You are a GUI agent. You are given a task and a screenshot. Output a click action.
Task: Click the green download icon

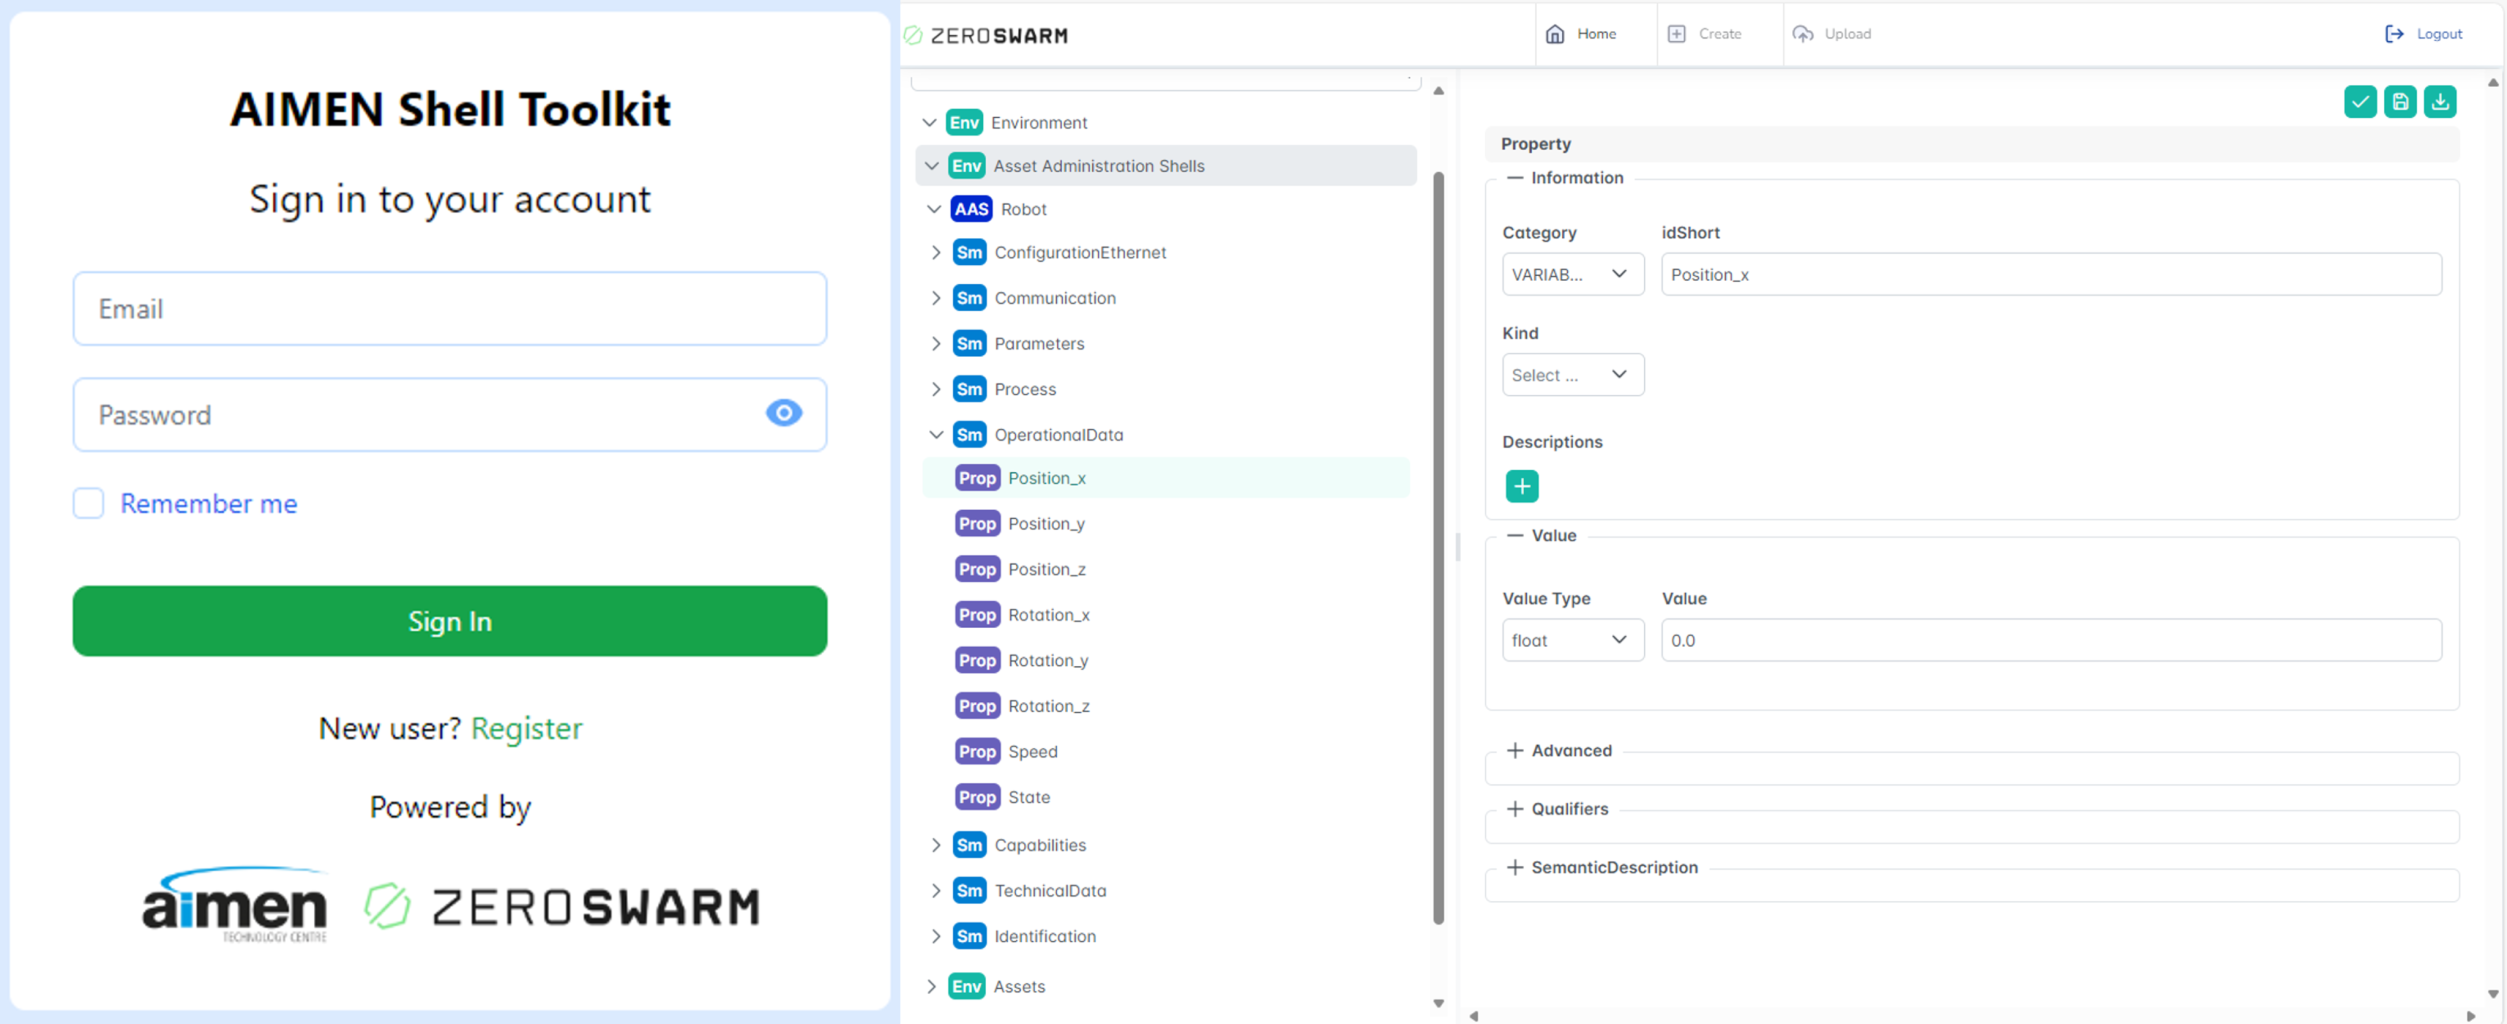pos(2439,102)
